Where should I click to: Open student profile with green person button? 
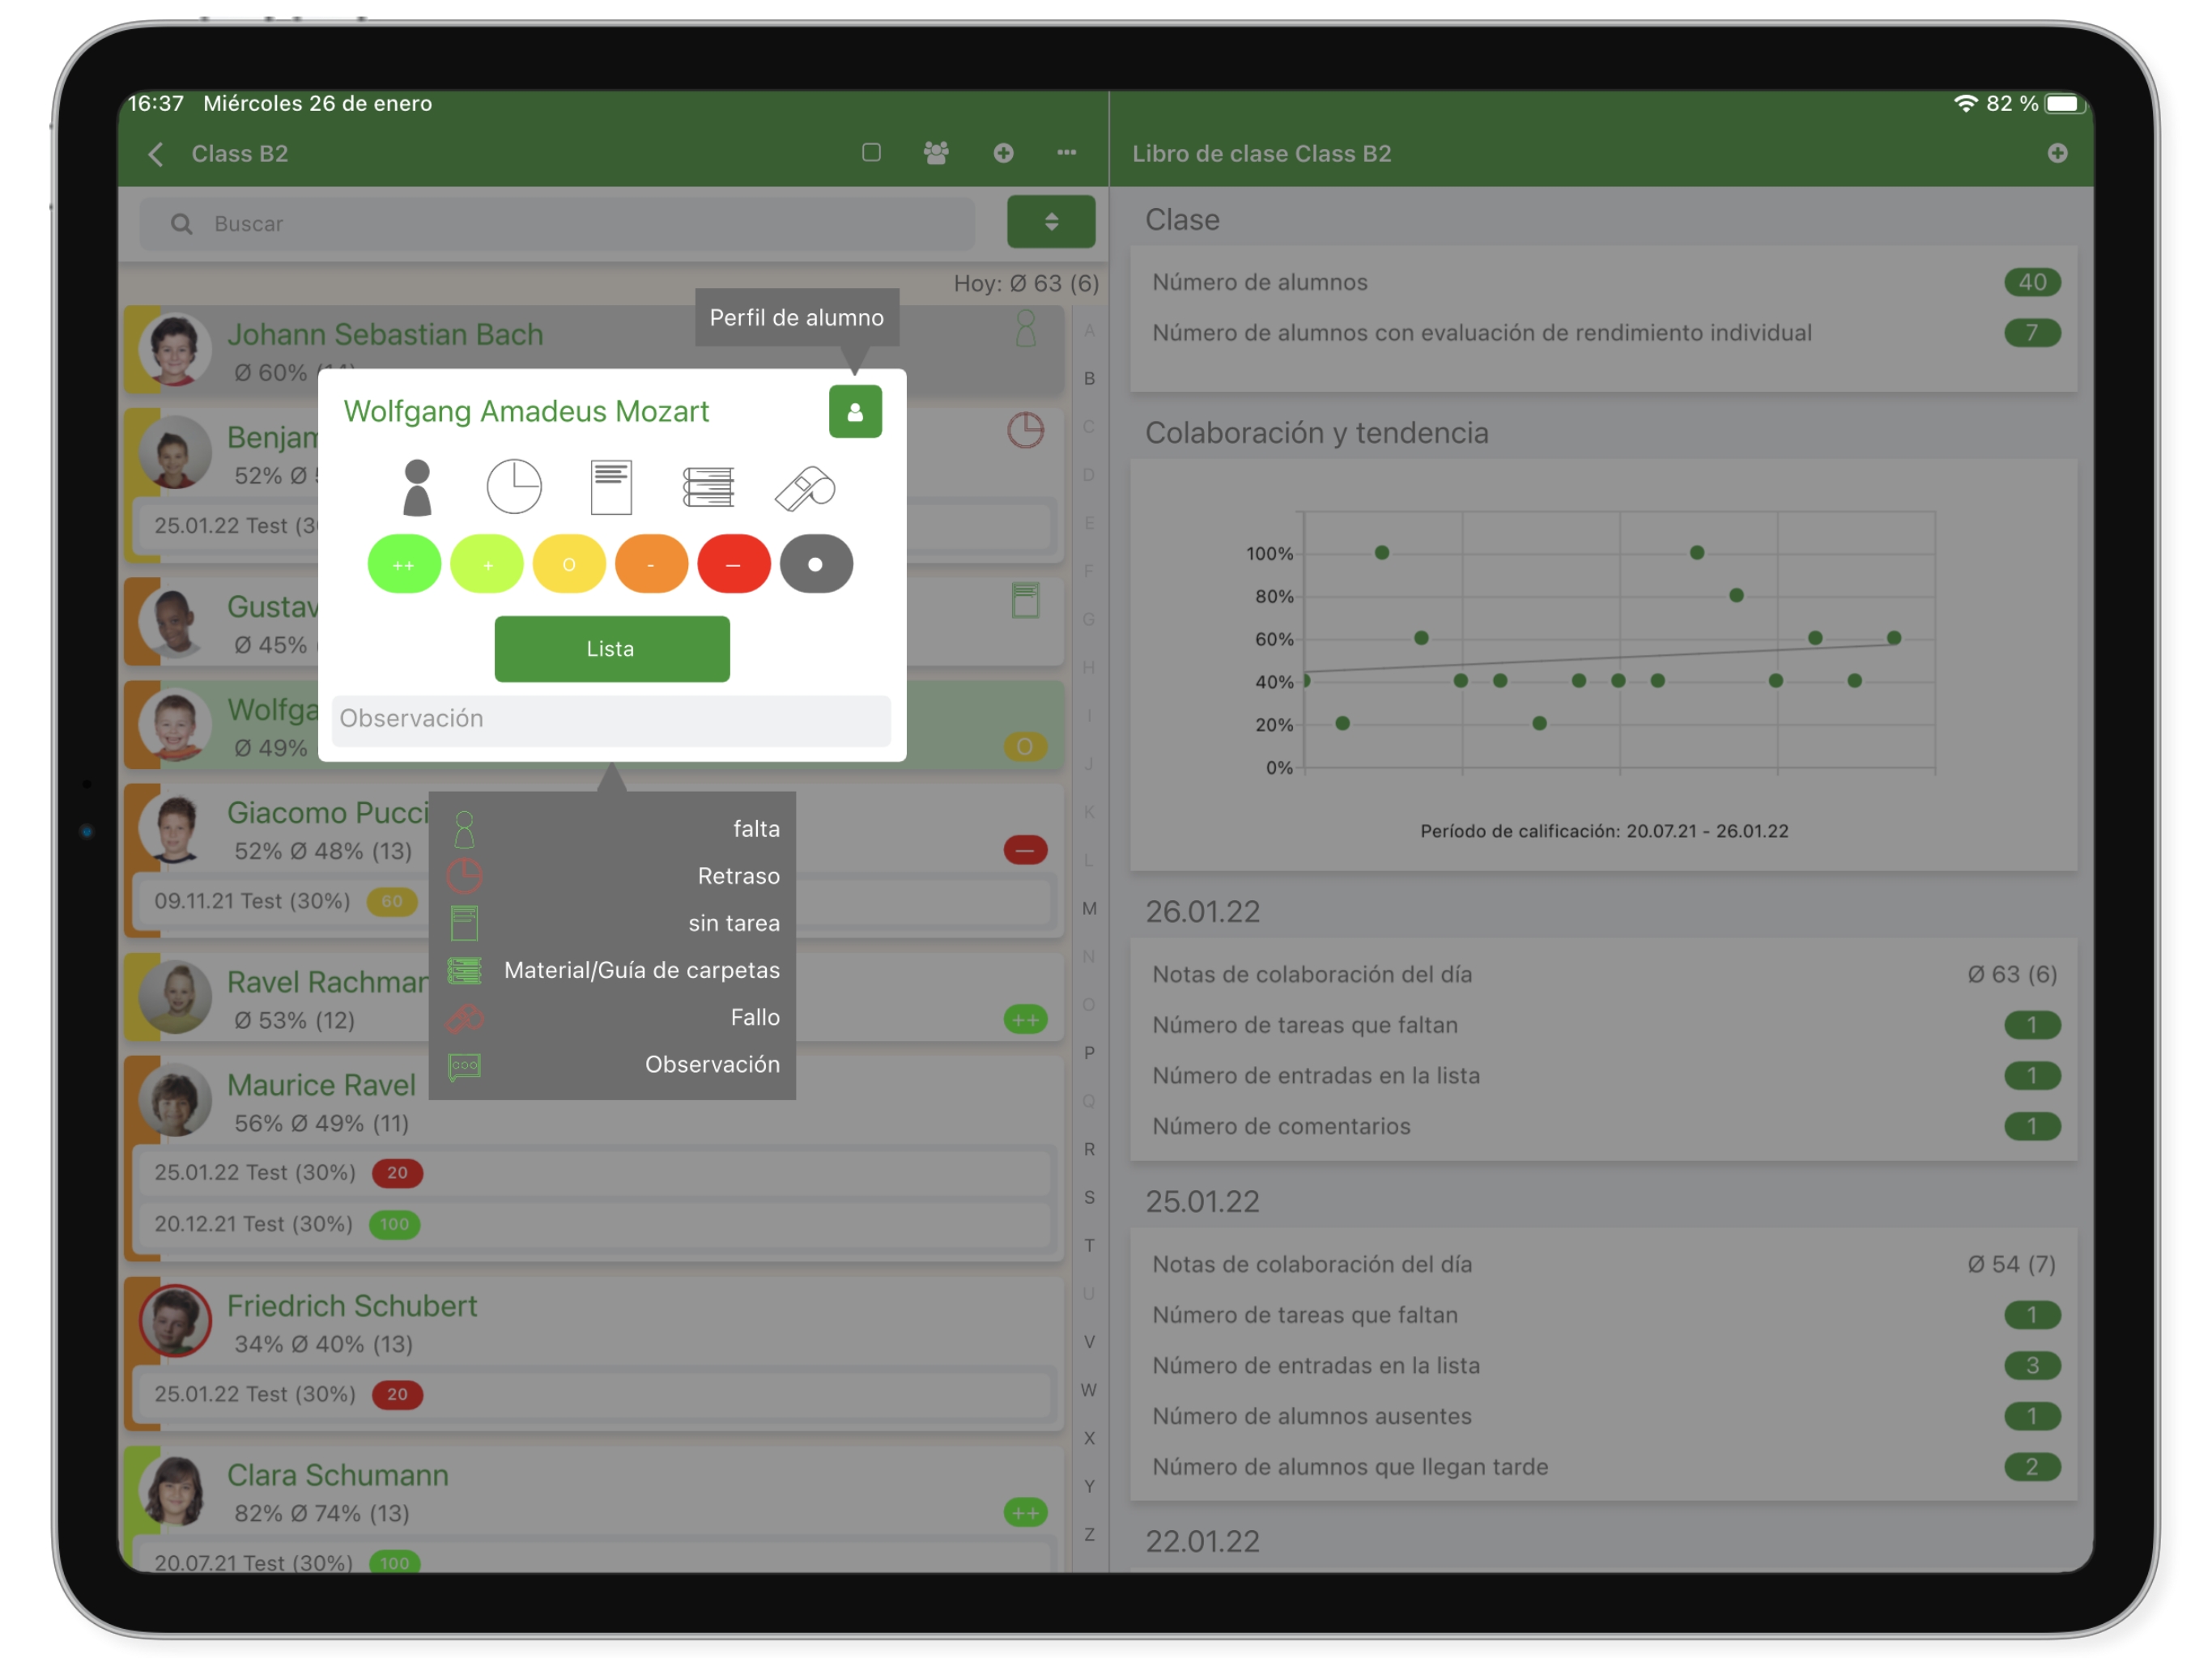pyautogui.click(x=855, y=412)
